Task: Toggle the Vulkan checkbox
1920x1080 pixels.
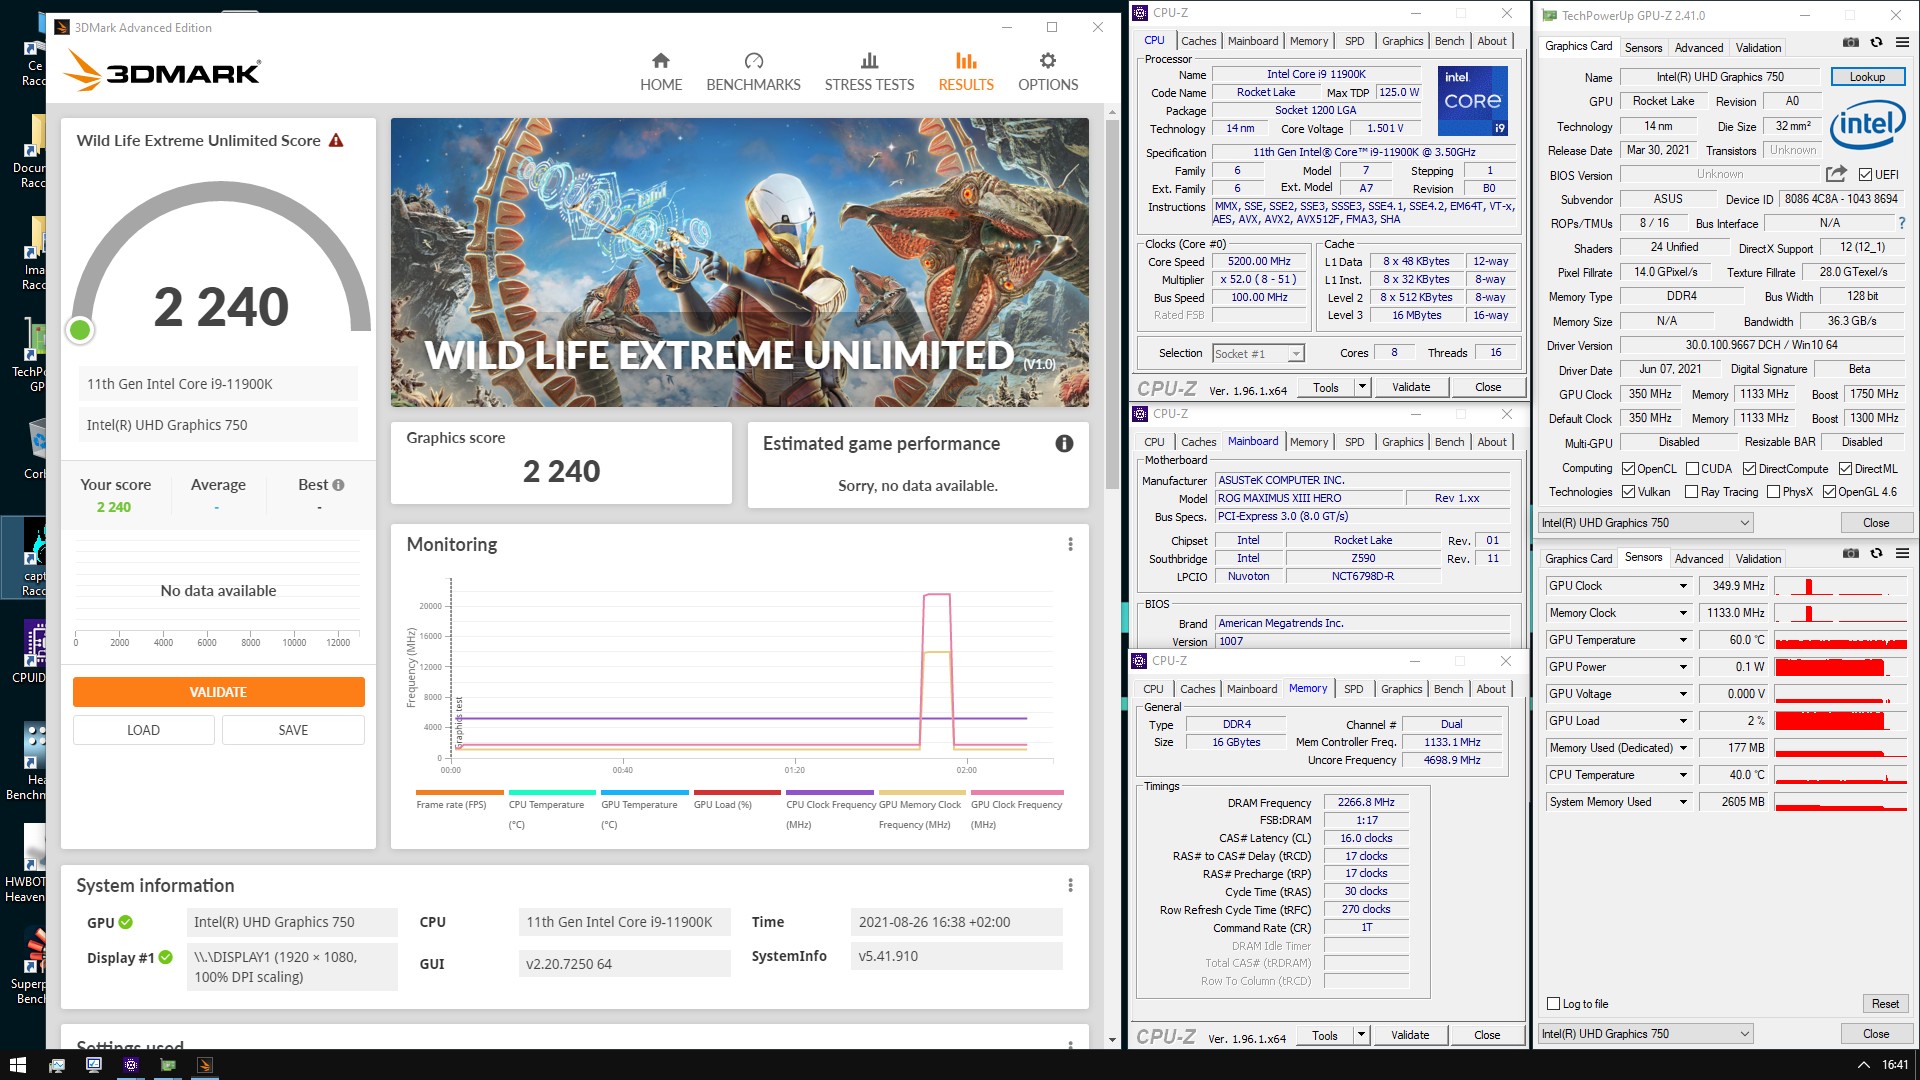Action: (x=1628, y=492)
